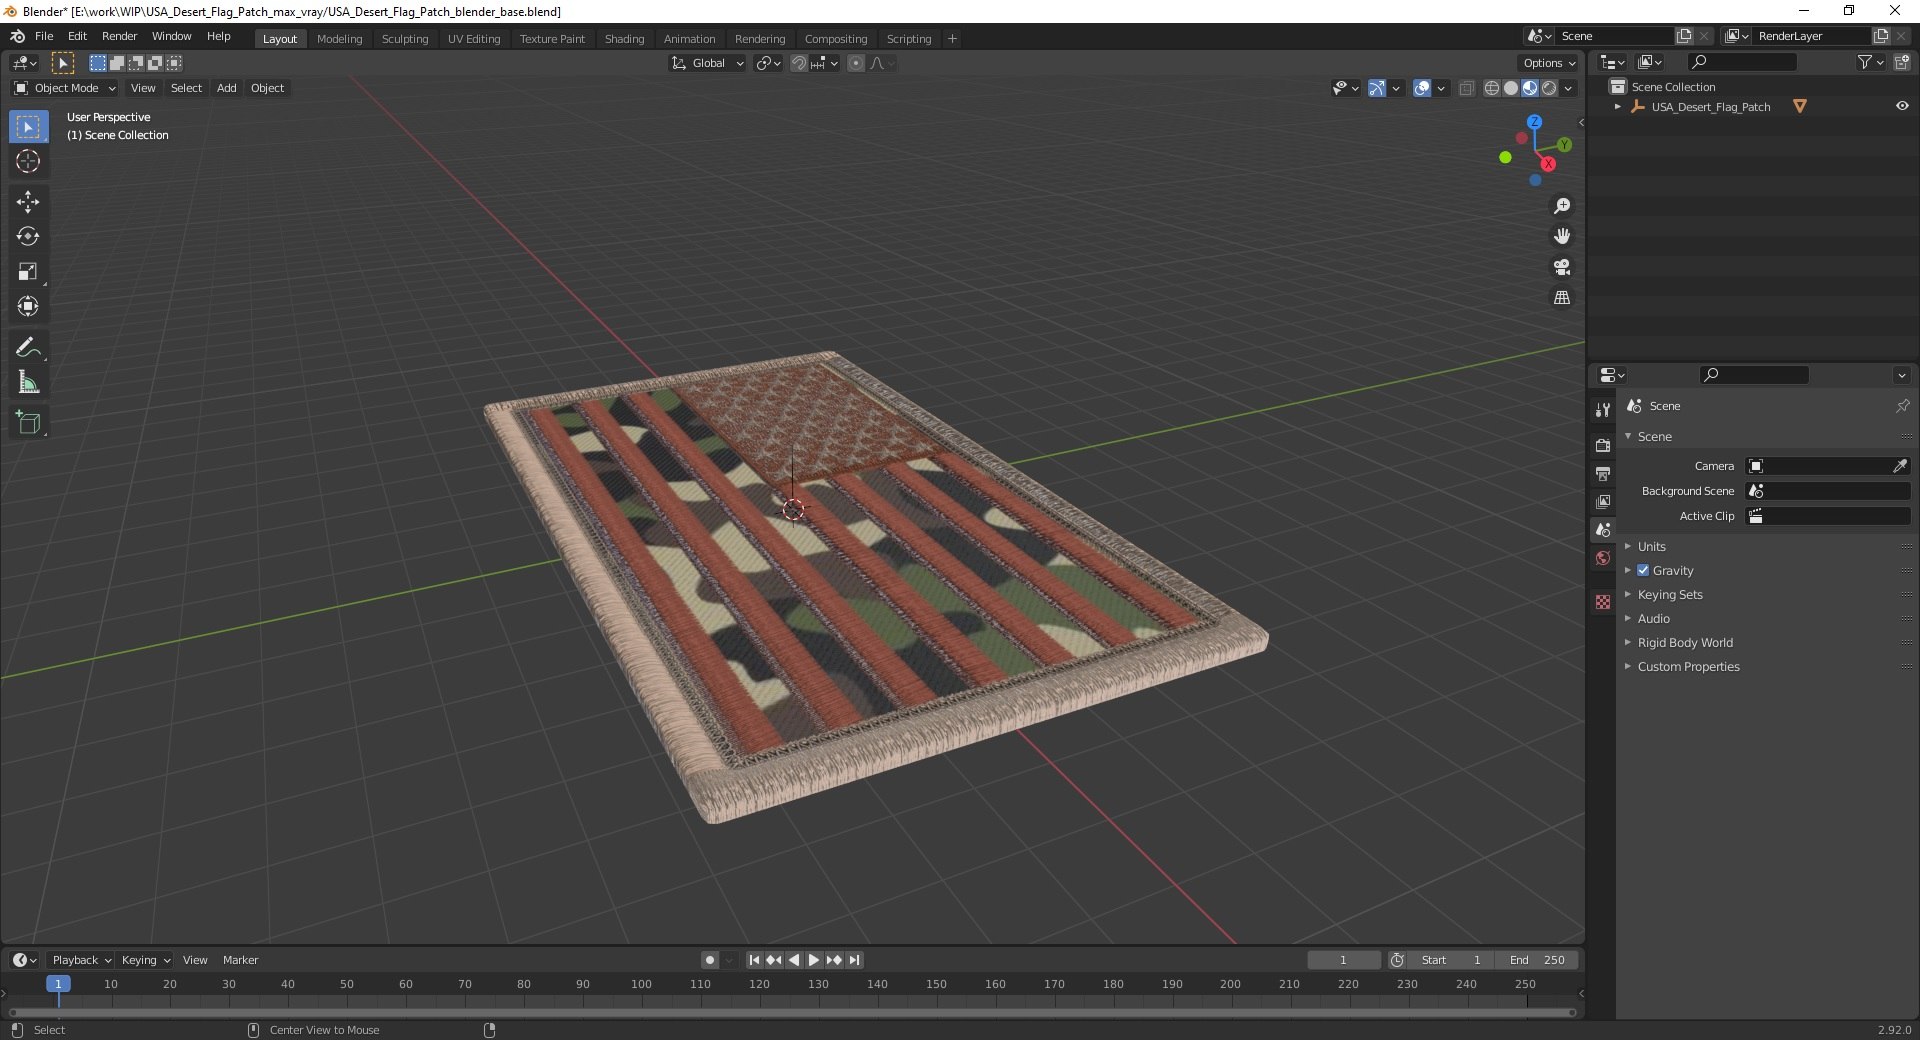Click the Z axis on the navigation gizmo
The width and height of the screenshot is (1920, 1040).
[x=1534, y=122]
